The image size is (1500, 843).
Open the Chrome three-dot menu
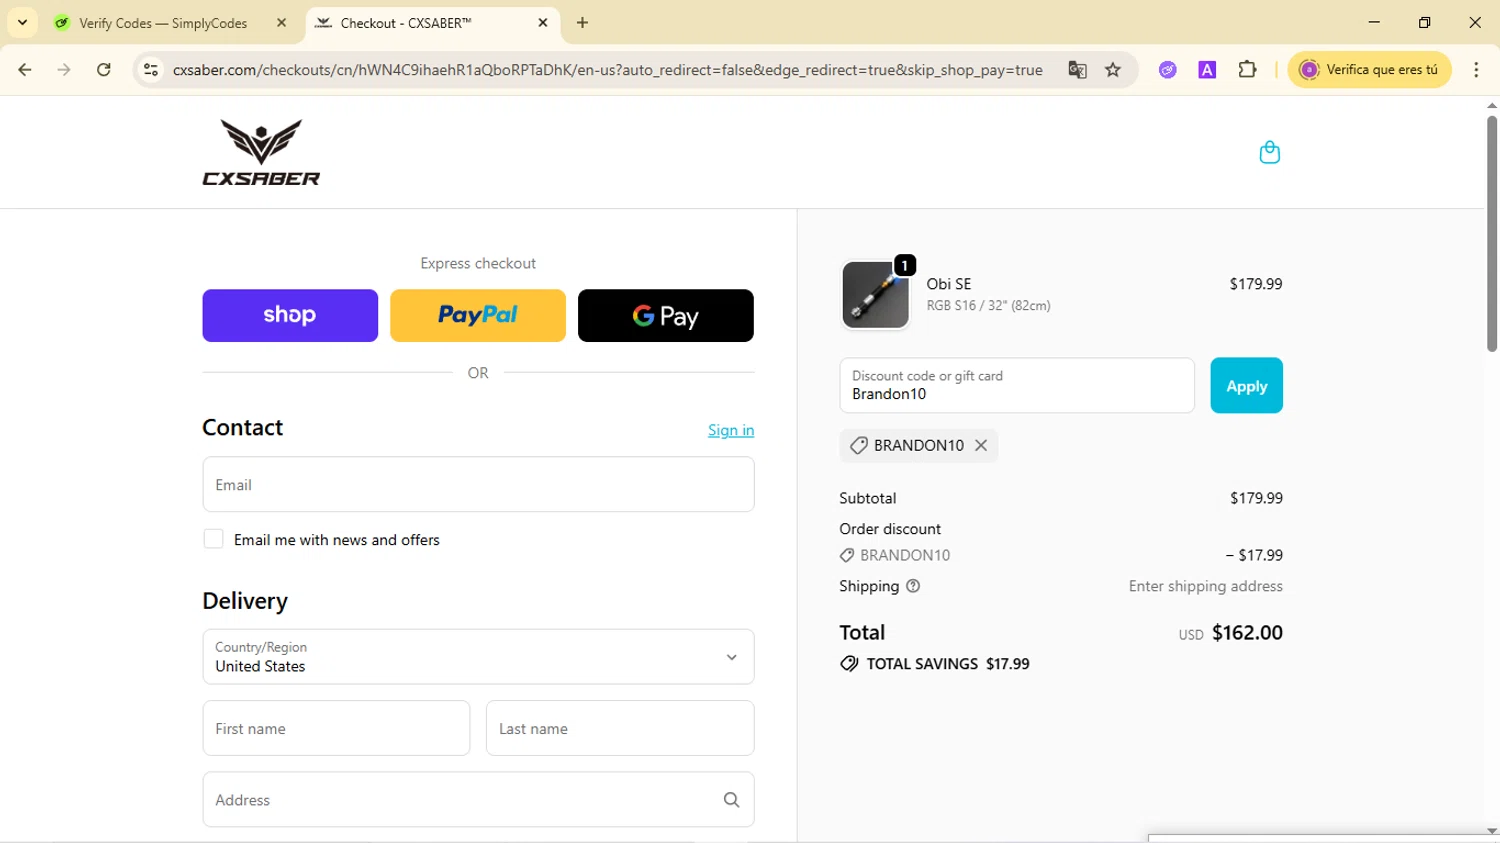(1476, 70)
